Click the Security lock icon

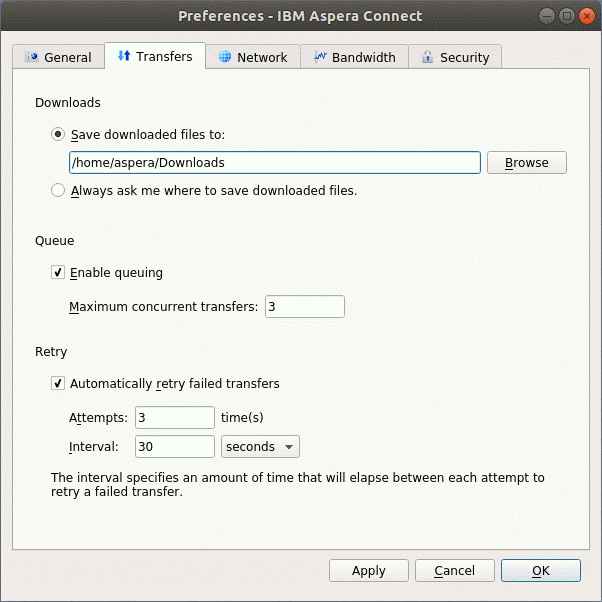pyautogui.click(x=428, y=58)
